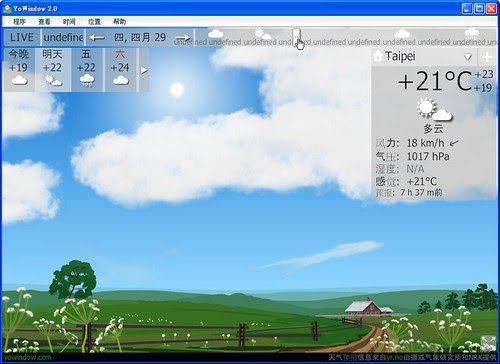Add a new location with the plus icon

[x=487, y=57]
